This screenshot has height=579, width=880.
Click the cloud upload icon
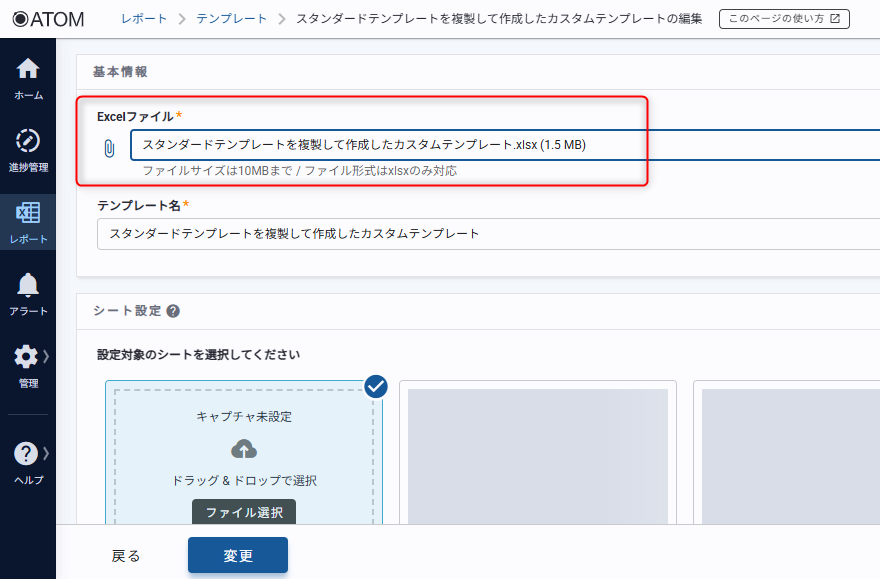point(244,449)
